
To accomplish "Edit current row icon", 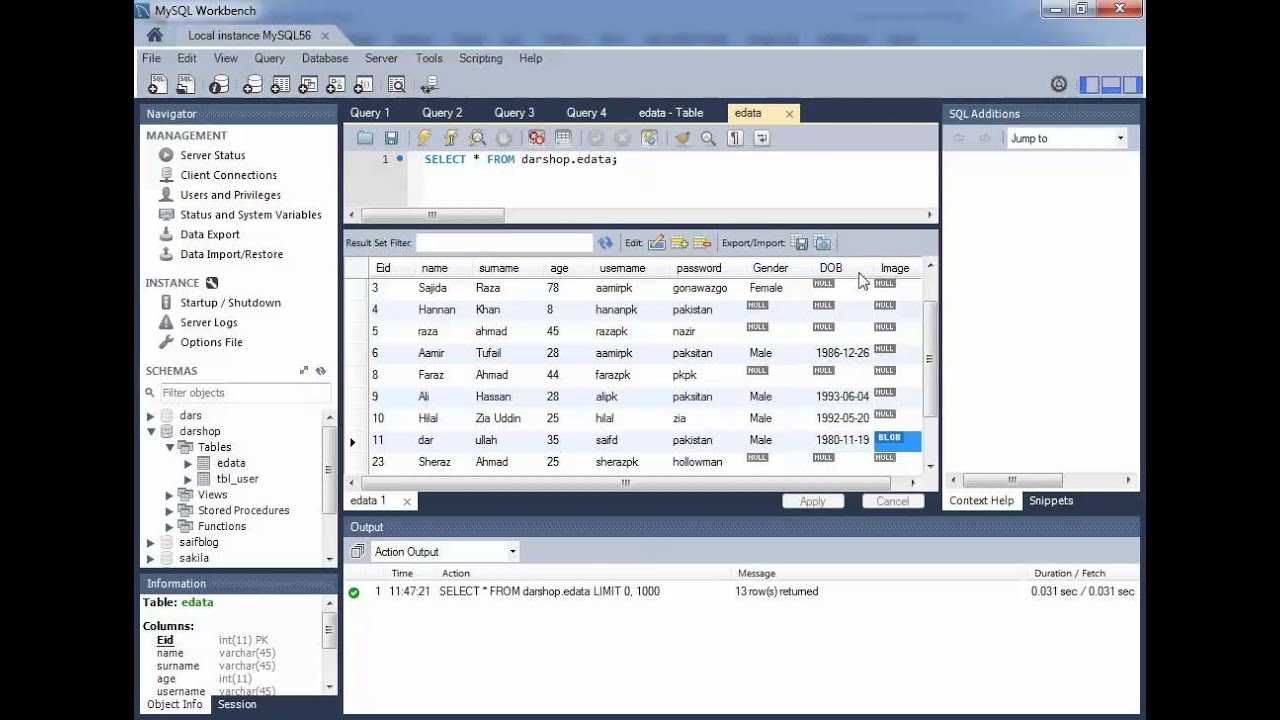I will (656, 242).
